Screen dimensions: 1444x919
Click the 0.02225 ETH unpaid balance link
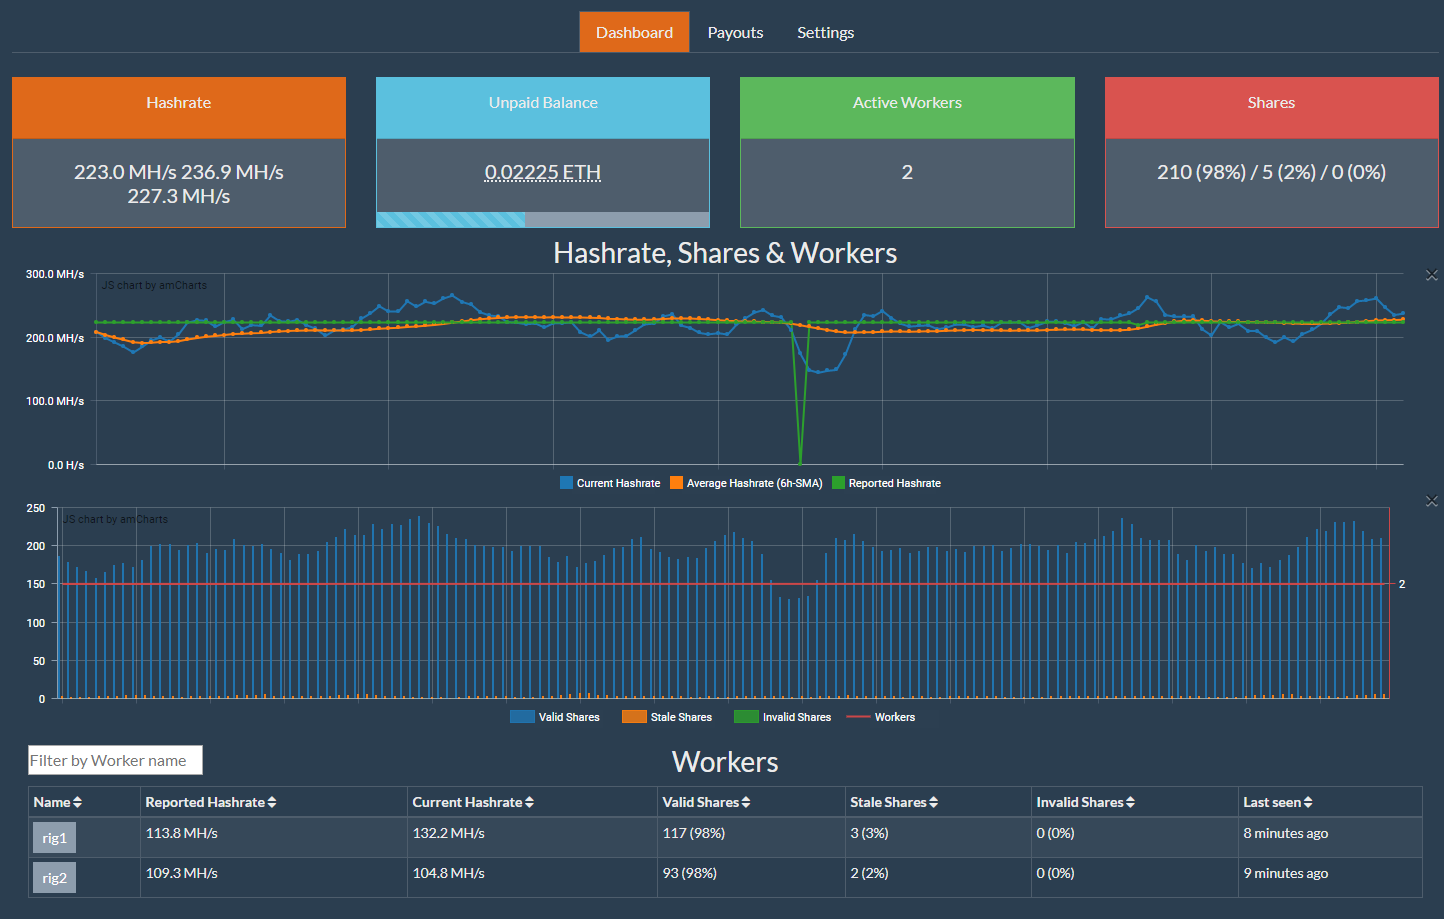tap(543, 172)
